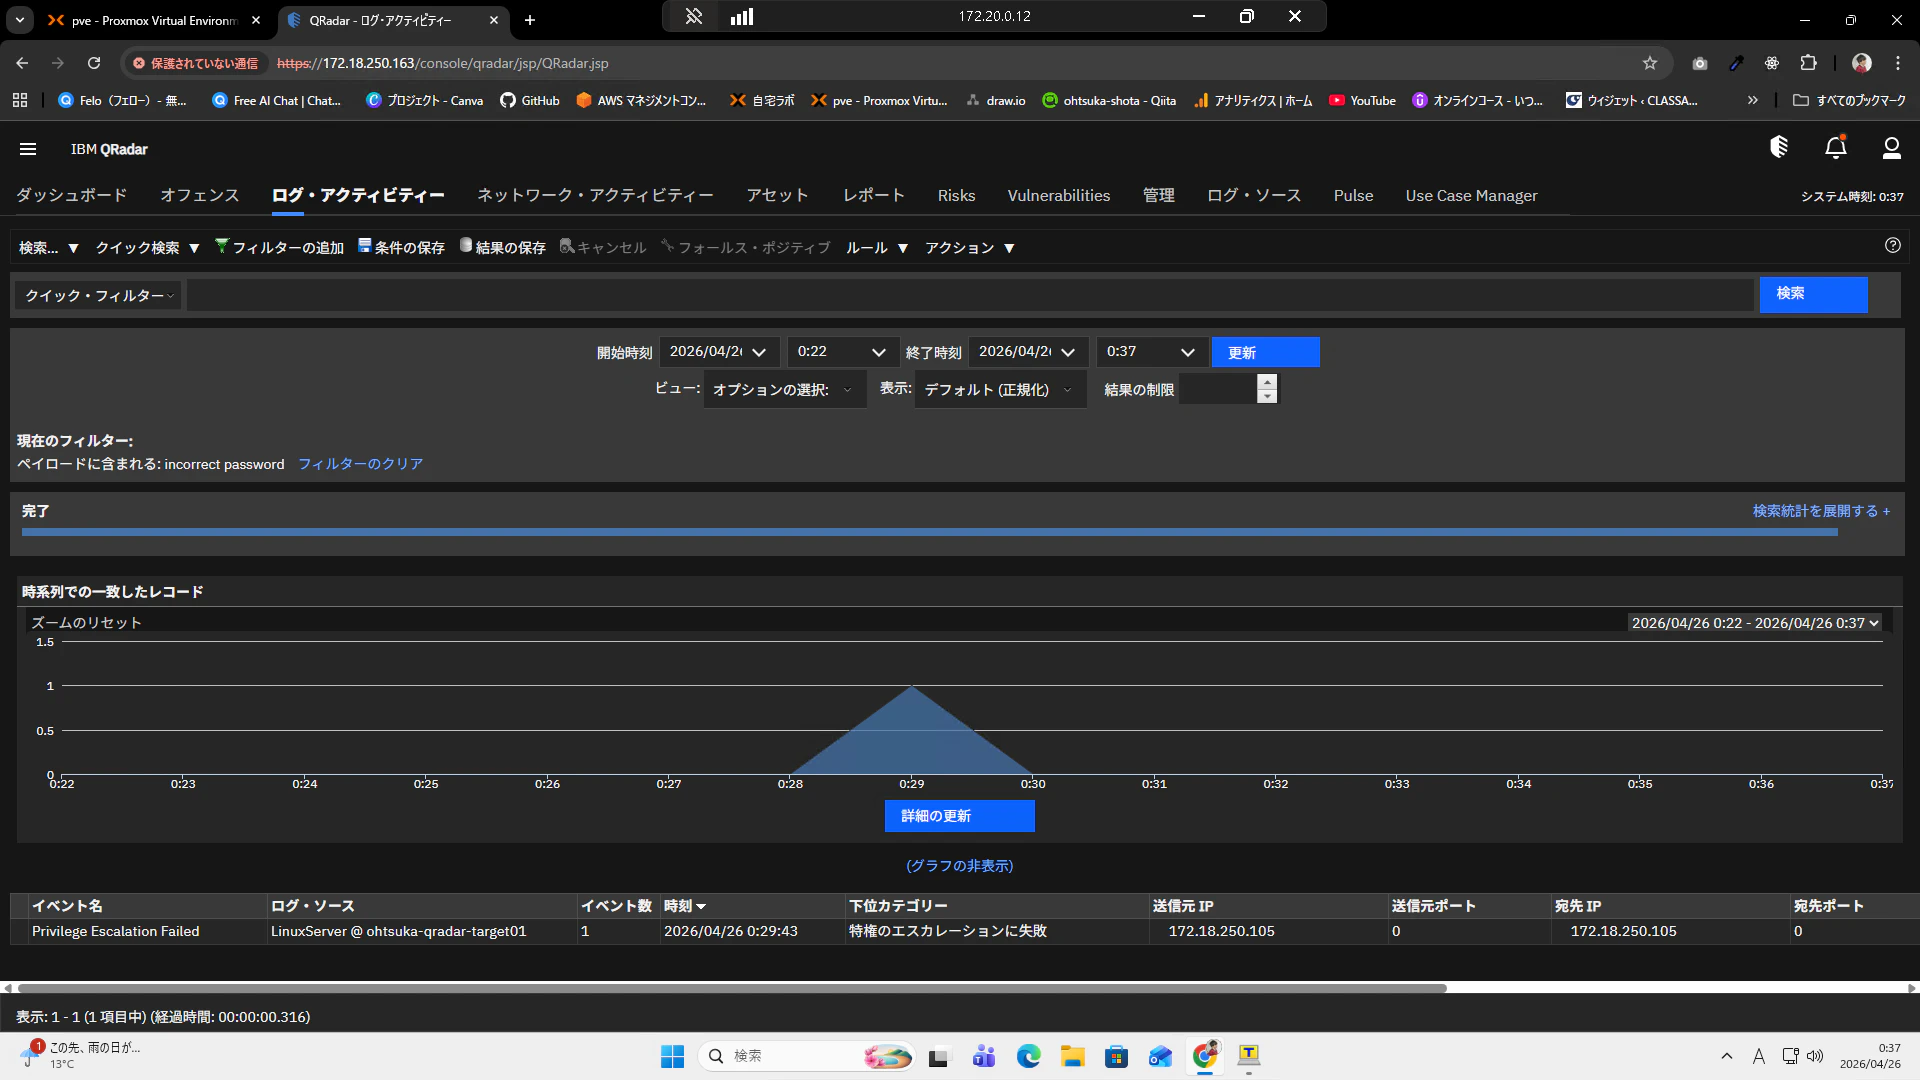Open the chart time range dropdown
This screenshot has height=1080, width=1920.
coord(1754,623)
